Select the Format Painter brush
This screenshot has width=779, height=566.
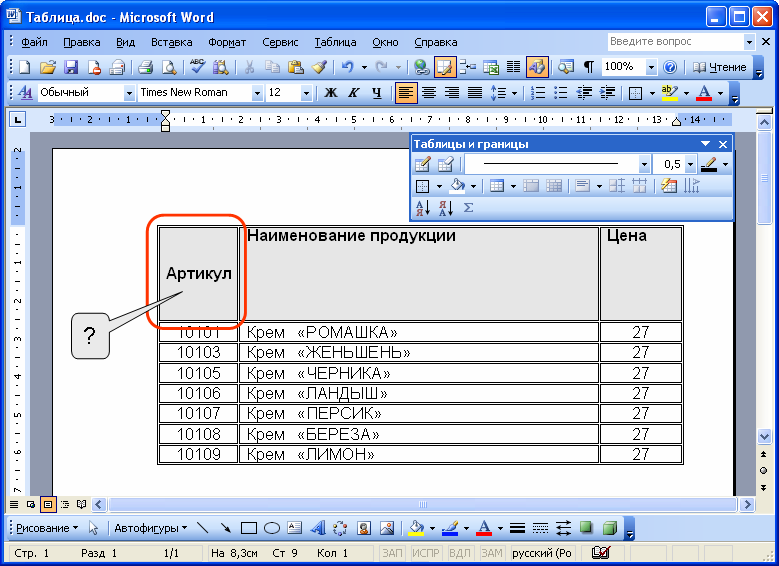coord(319,67)
